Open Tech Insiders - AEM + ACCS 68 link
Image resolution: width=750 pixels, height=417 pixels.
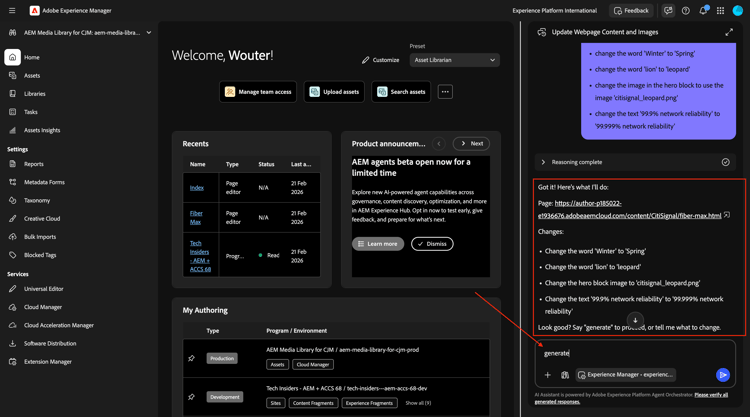point(200,256)
